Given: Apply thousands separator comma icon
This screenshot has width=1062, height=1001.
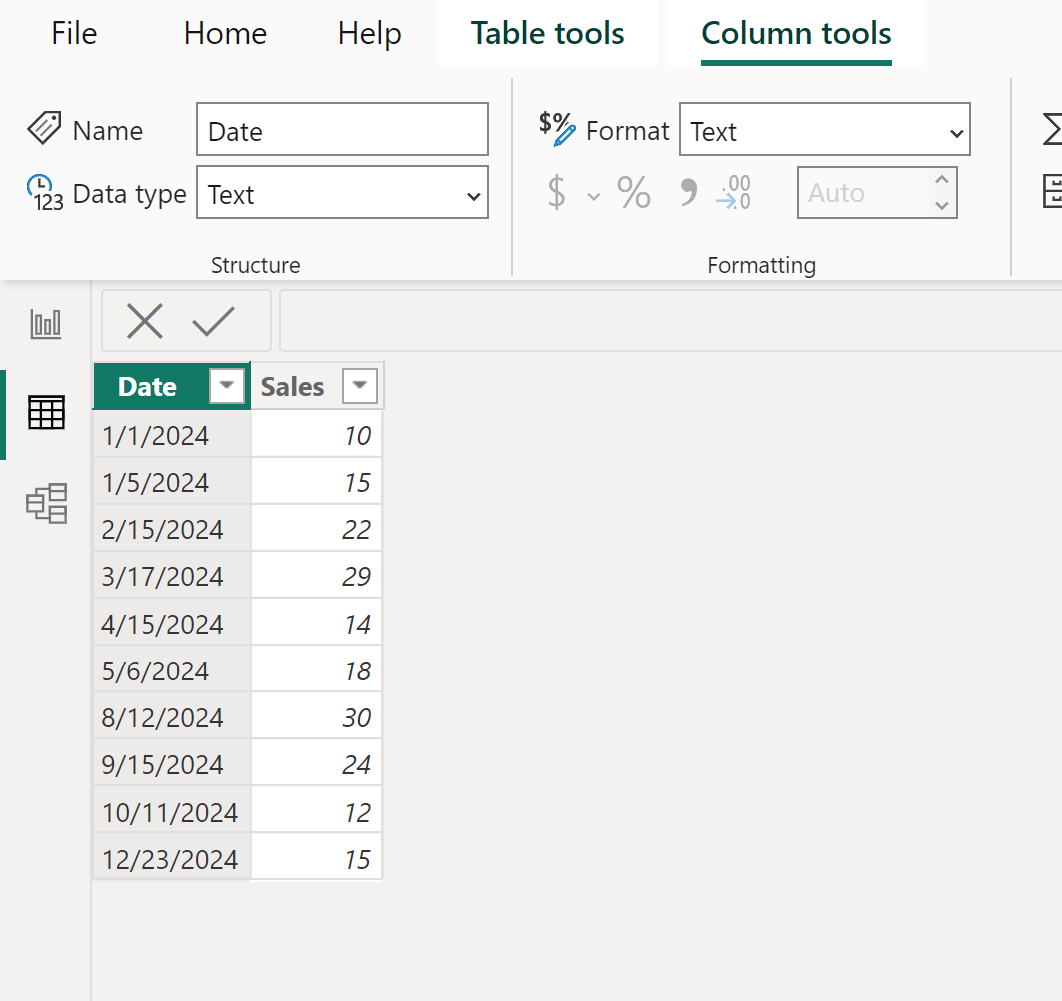Looking at the screenshot, I should [x=688, y=192].
